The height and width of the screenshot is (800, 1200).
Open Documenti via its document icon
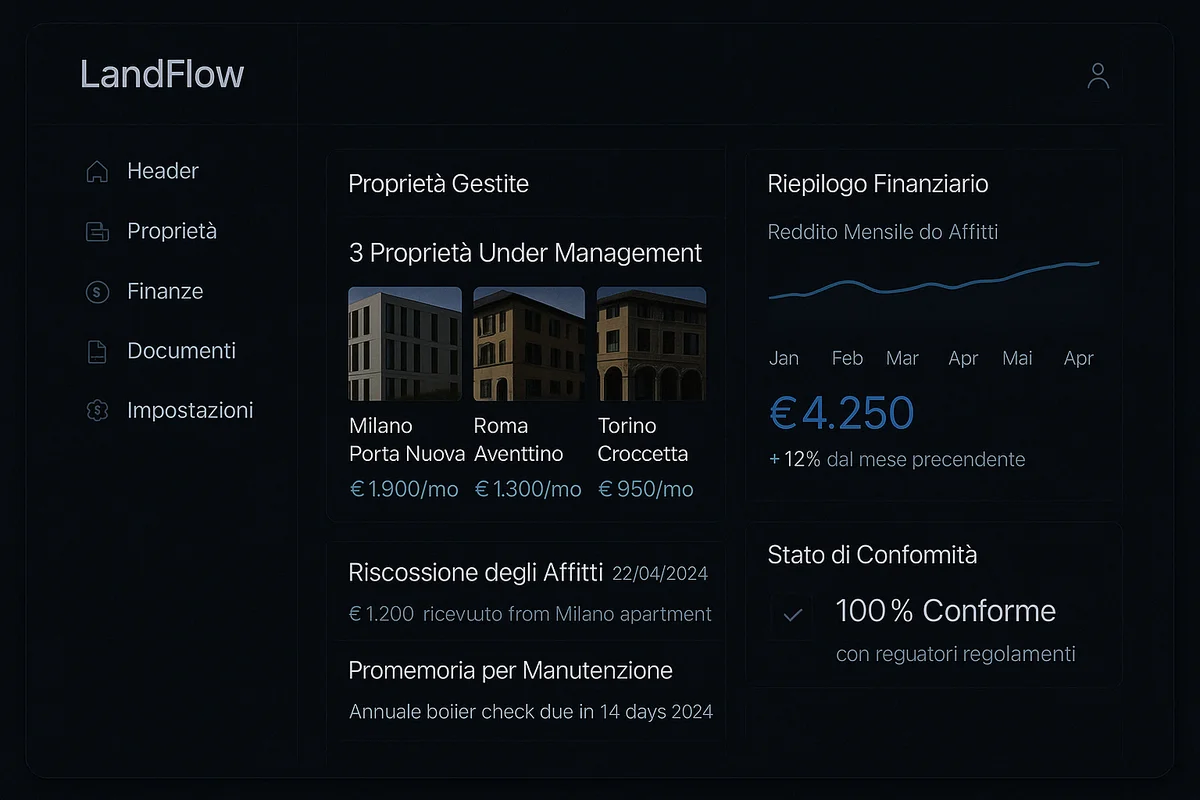tap(96, 351)
